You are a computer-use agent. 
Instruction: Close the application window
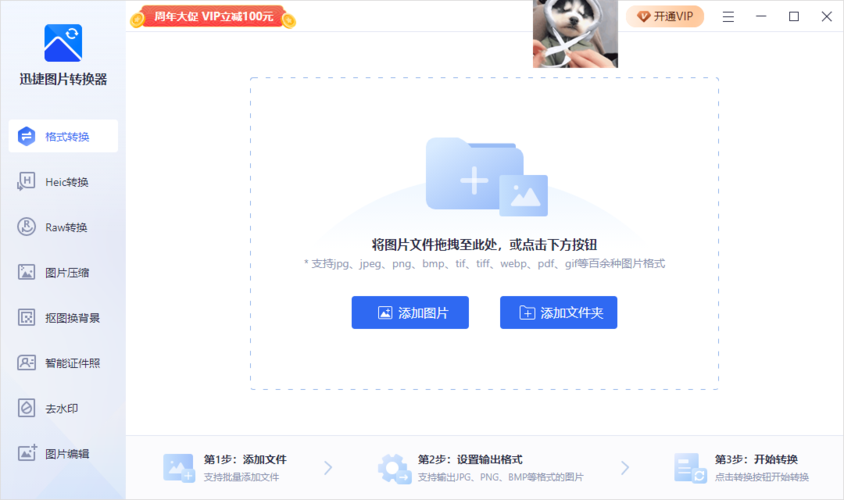pos(827,17)
